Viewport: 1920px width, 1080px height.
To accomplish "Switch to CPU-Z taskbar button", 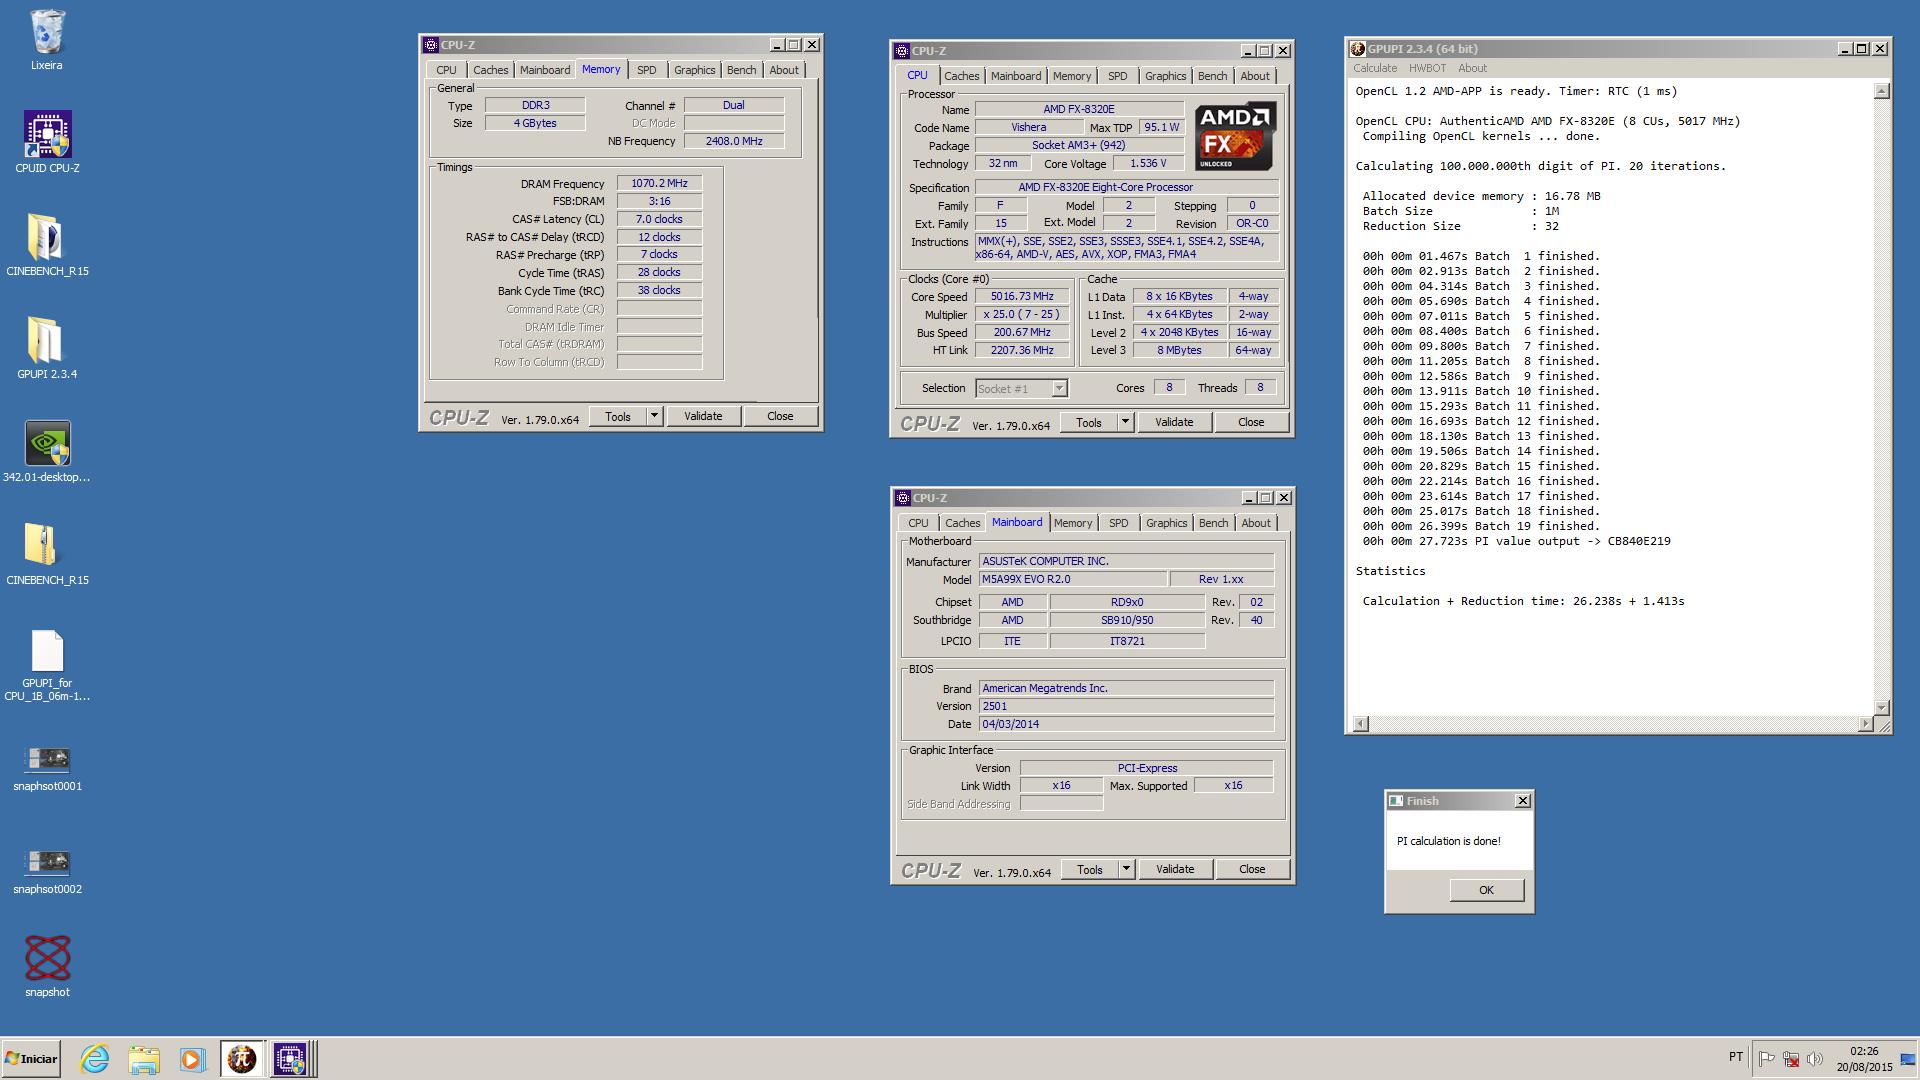I will tap(290, 1059).
